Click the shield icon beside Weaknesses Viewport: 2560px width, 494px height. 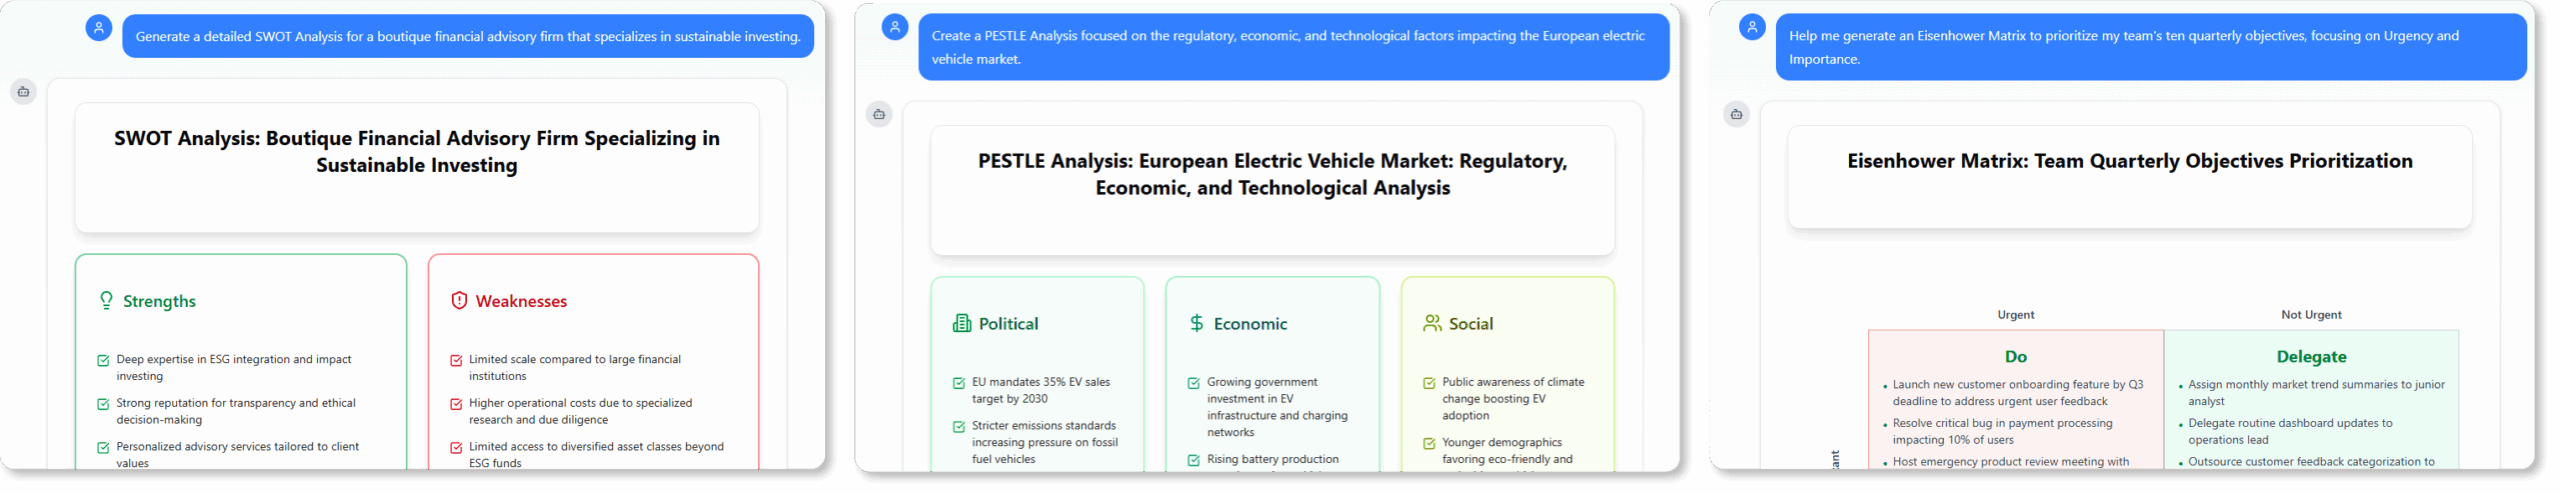coord(459,300)
